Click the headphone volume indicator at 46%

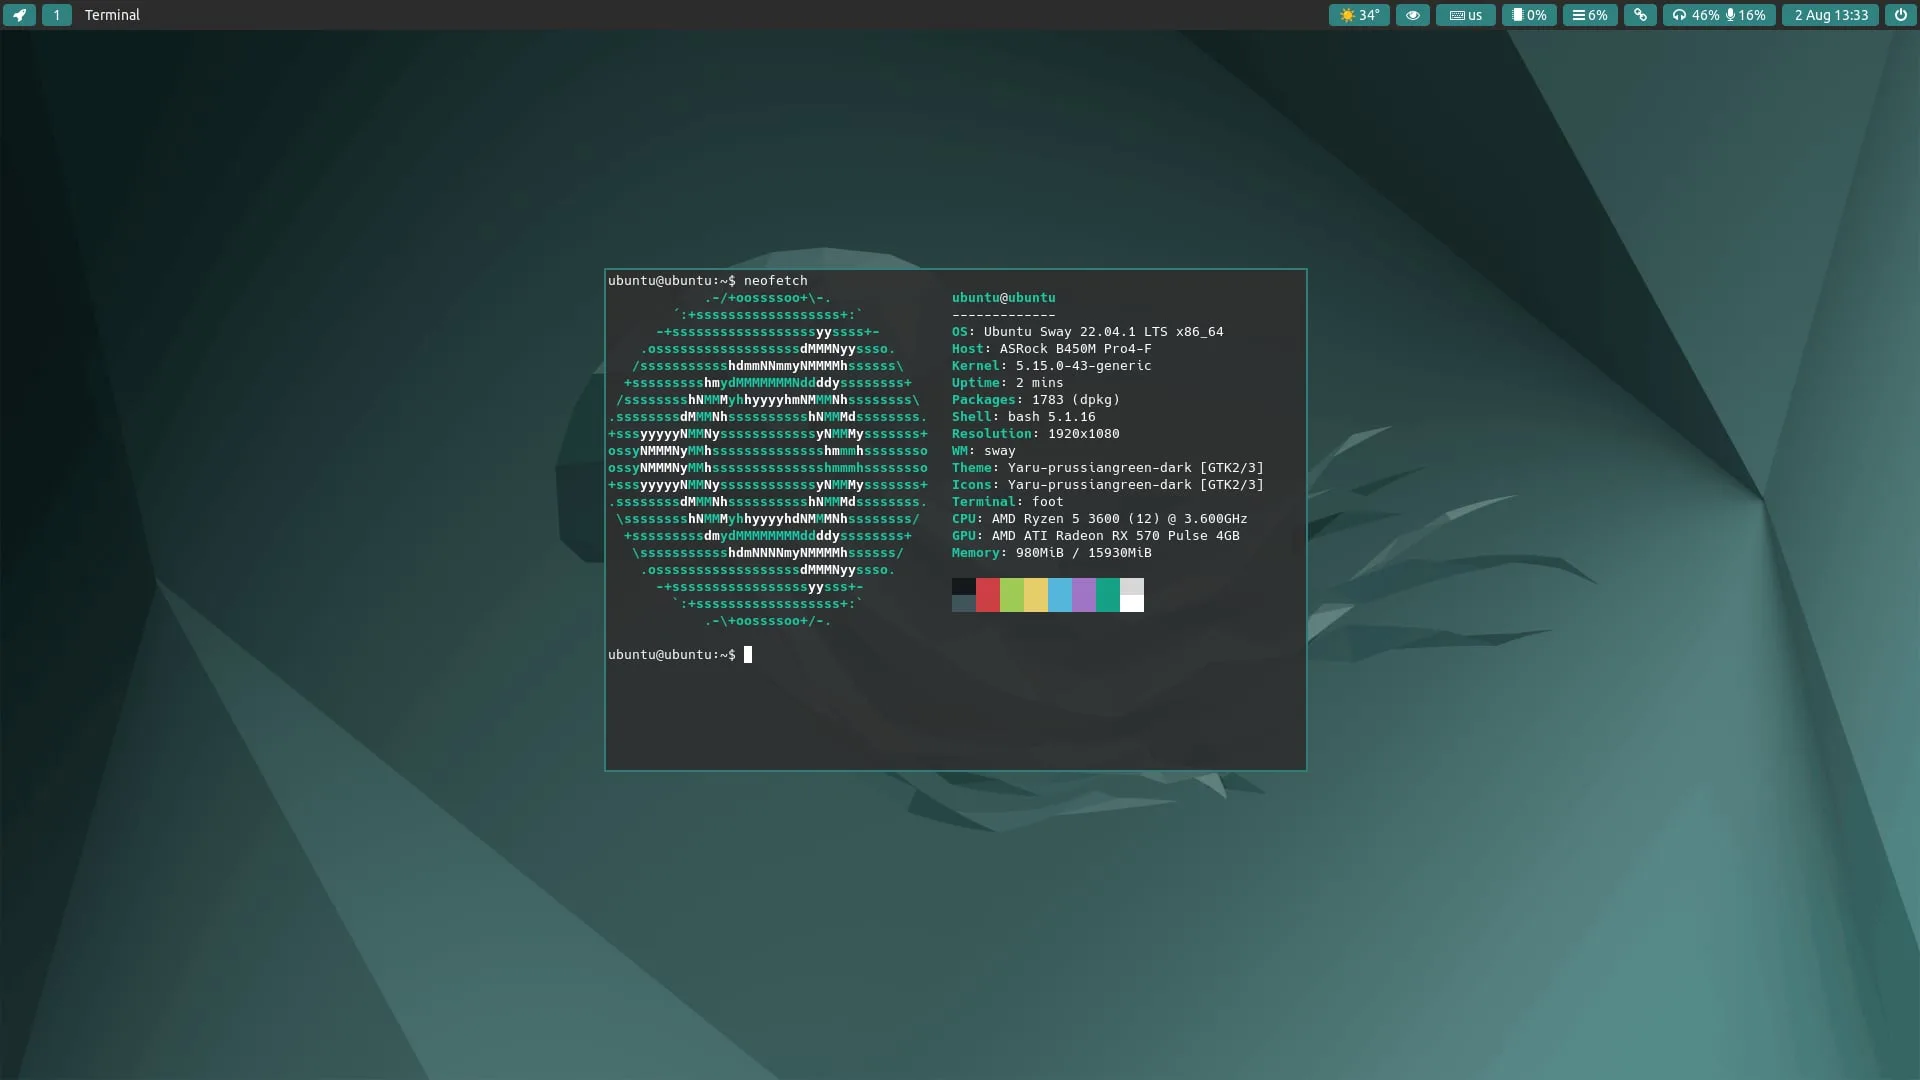pos(1695,15)
